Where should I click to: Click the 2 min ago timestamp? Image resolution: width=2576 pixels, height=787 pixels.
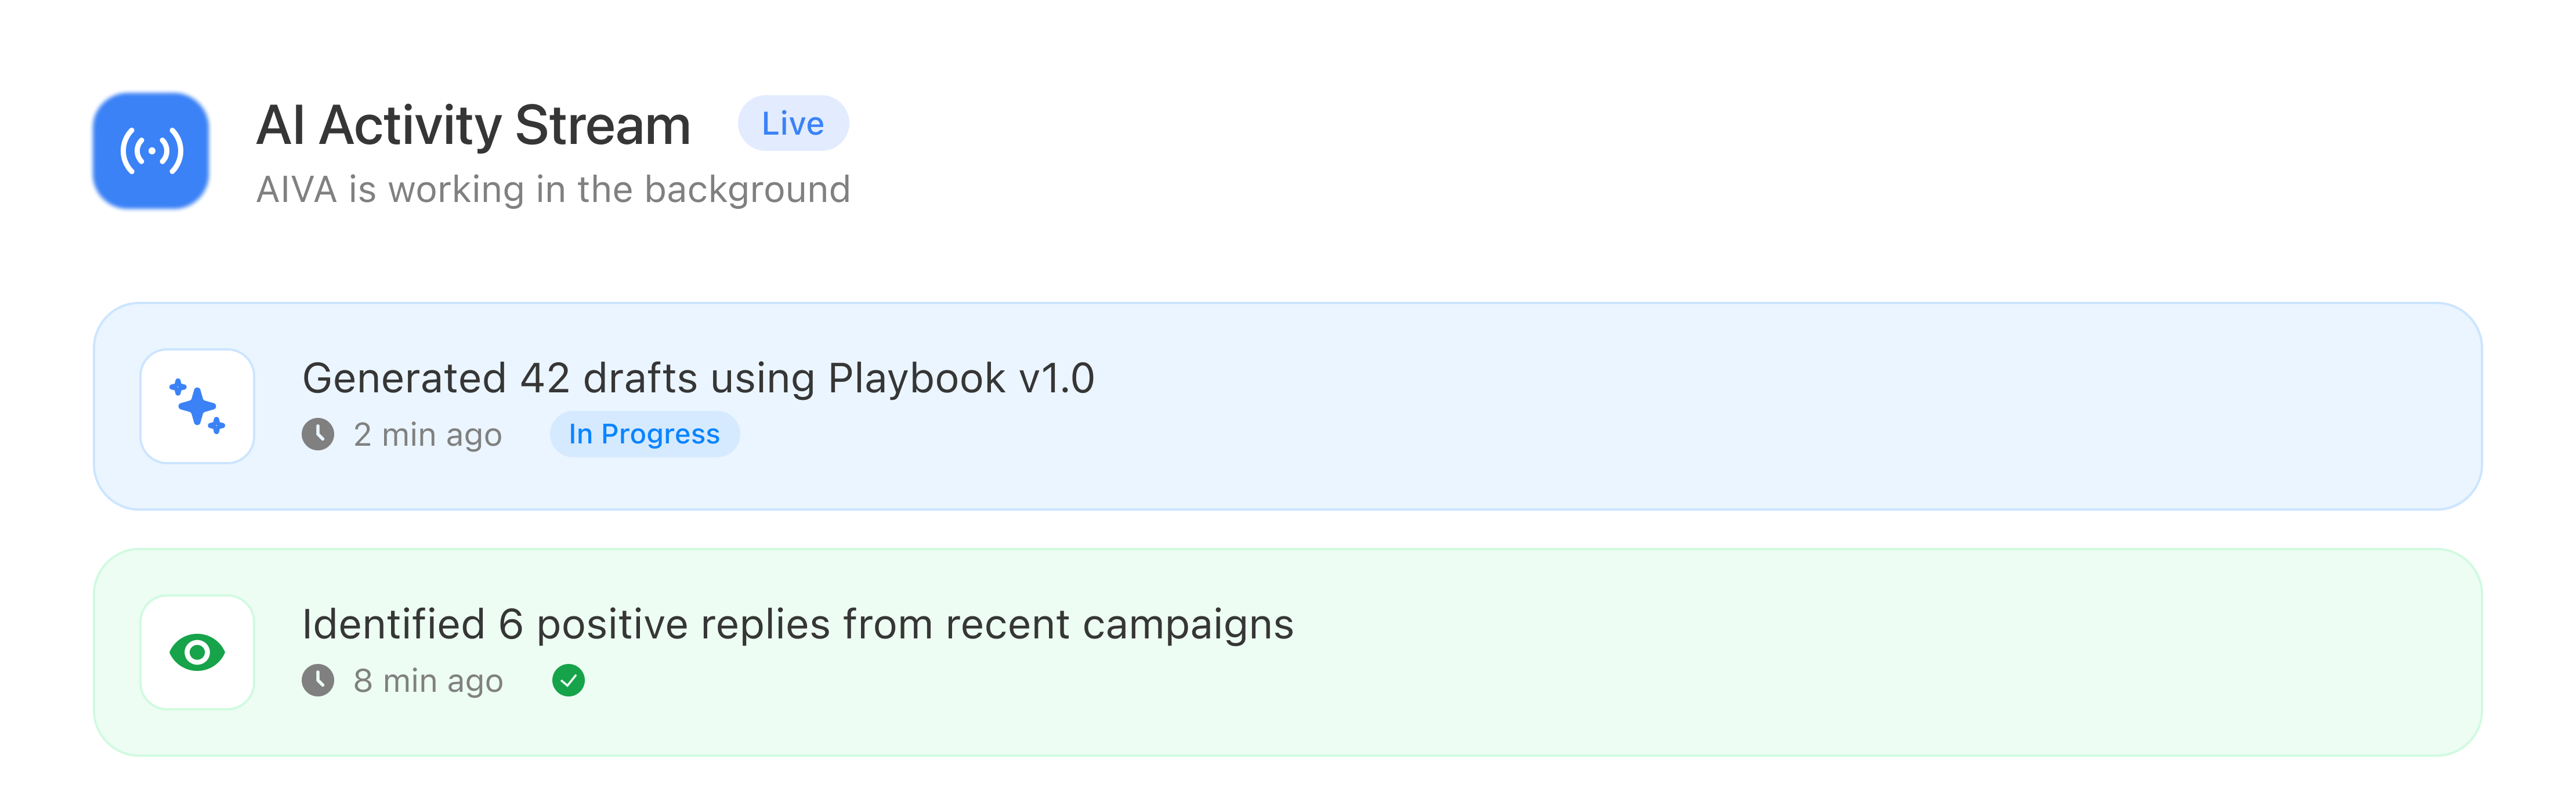427,435
